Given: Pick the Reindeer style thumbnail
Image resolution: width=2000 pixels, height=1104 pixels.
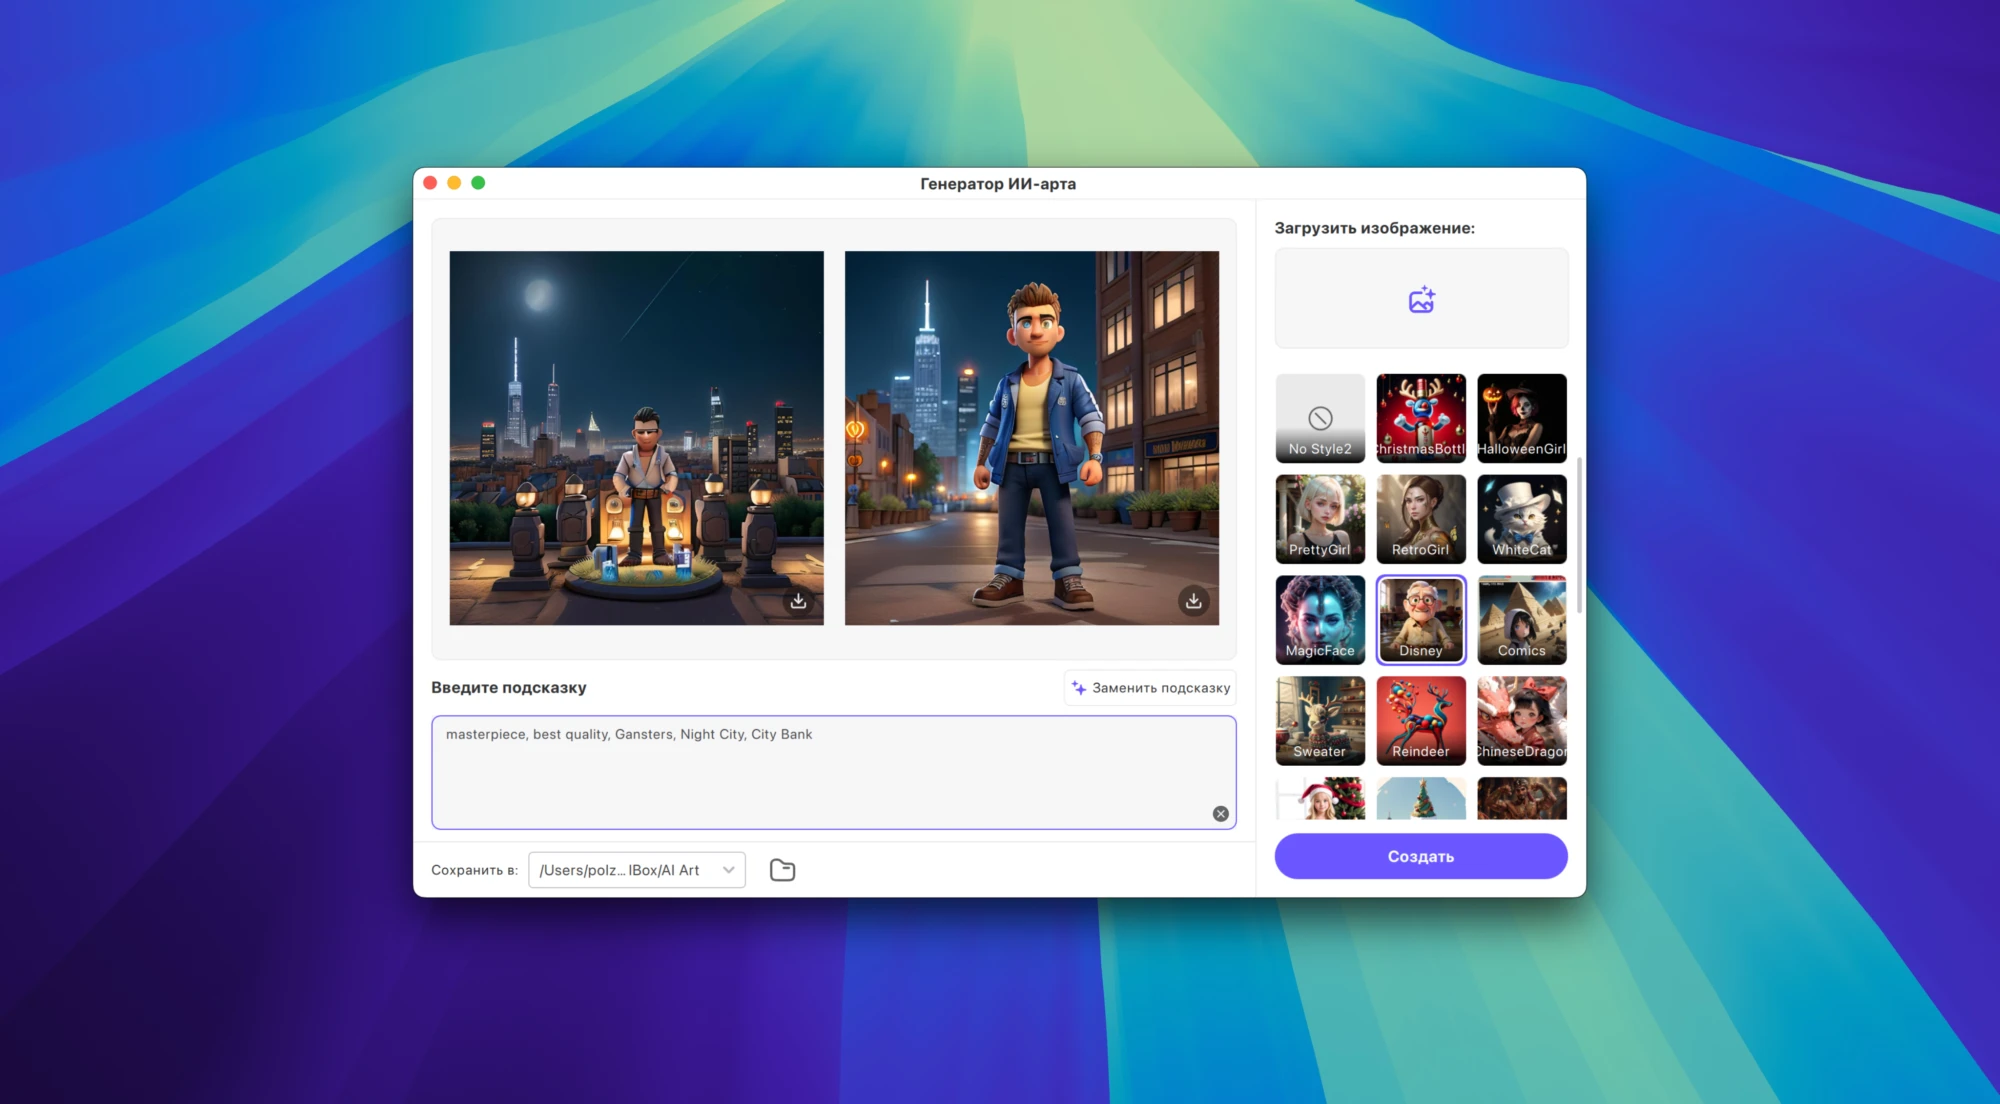Looking at the screenshot, I should click(1421, 720).
